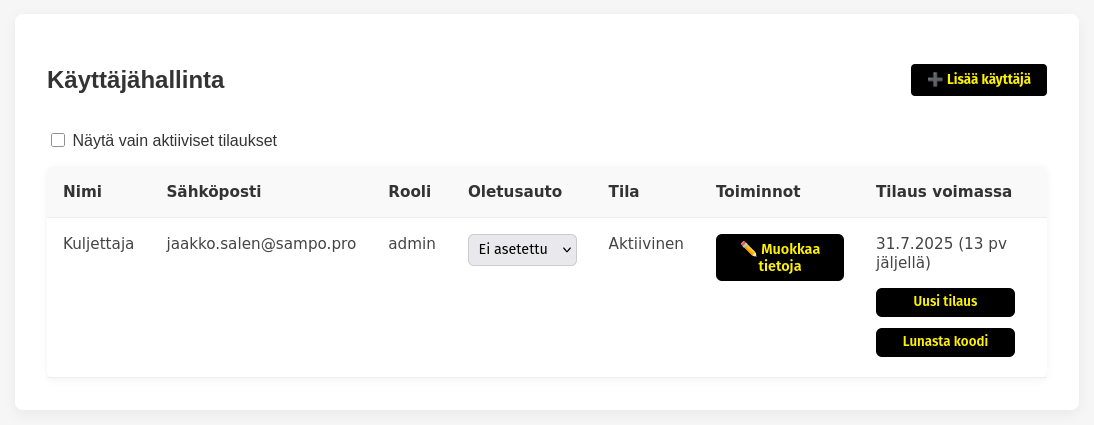Click the 31.7.2025 subscription expiry text

pyautogui.click(x=914, y=244)
